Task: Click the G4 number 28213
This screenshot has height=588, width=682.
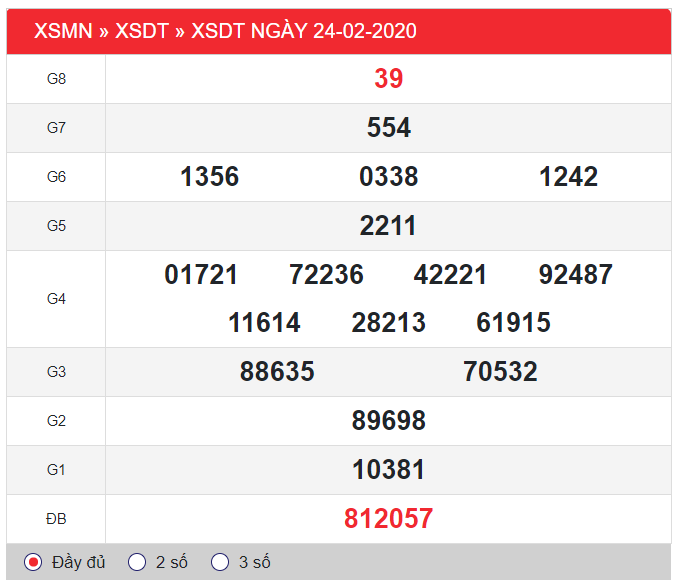Action: coord(388,323)
